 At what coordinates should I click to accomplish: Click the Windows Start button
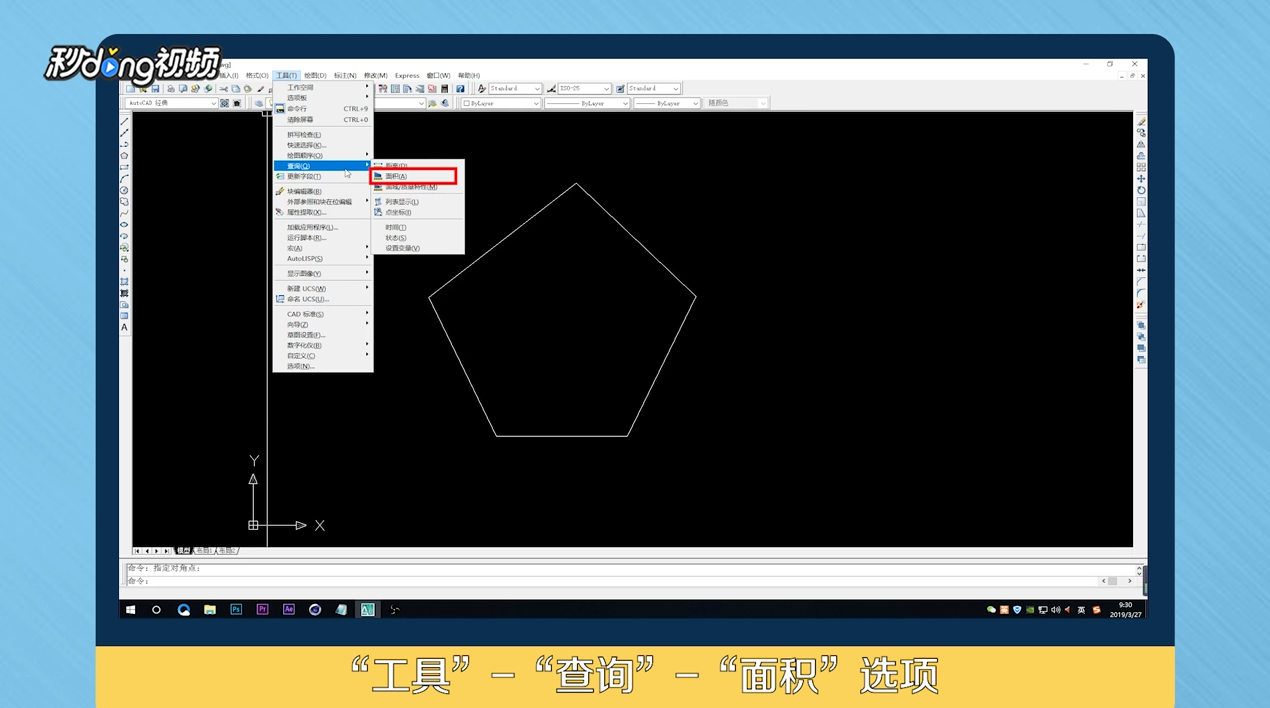pos(130,609)
